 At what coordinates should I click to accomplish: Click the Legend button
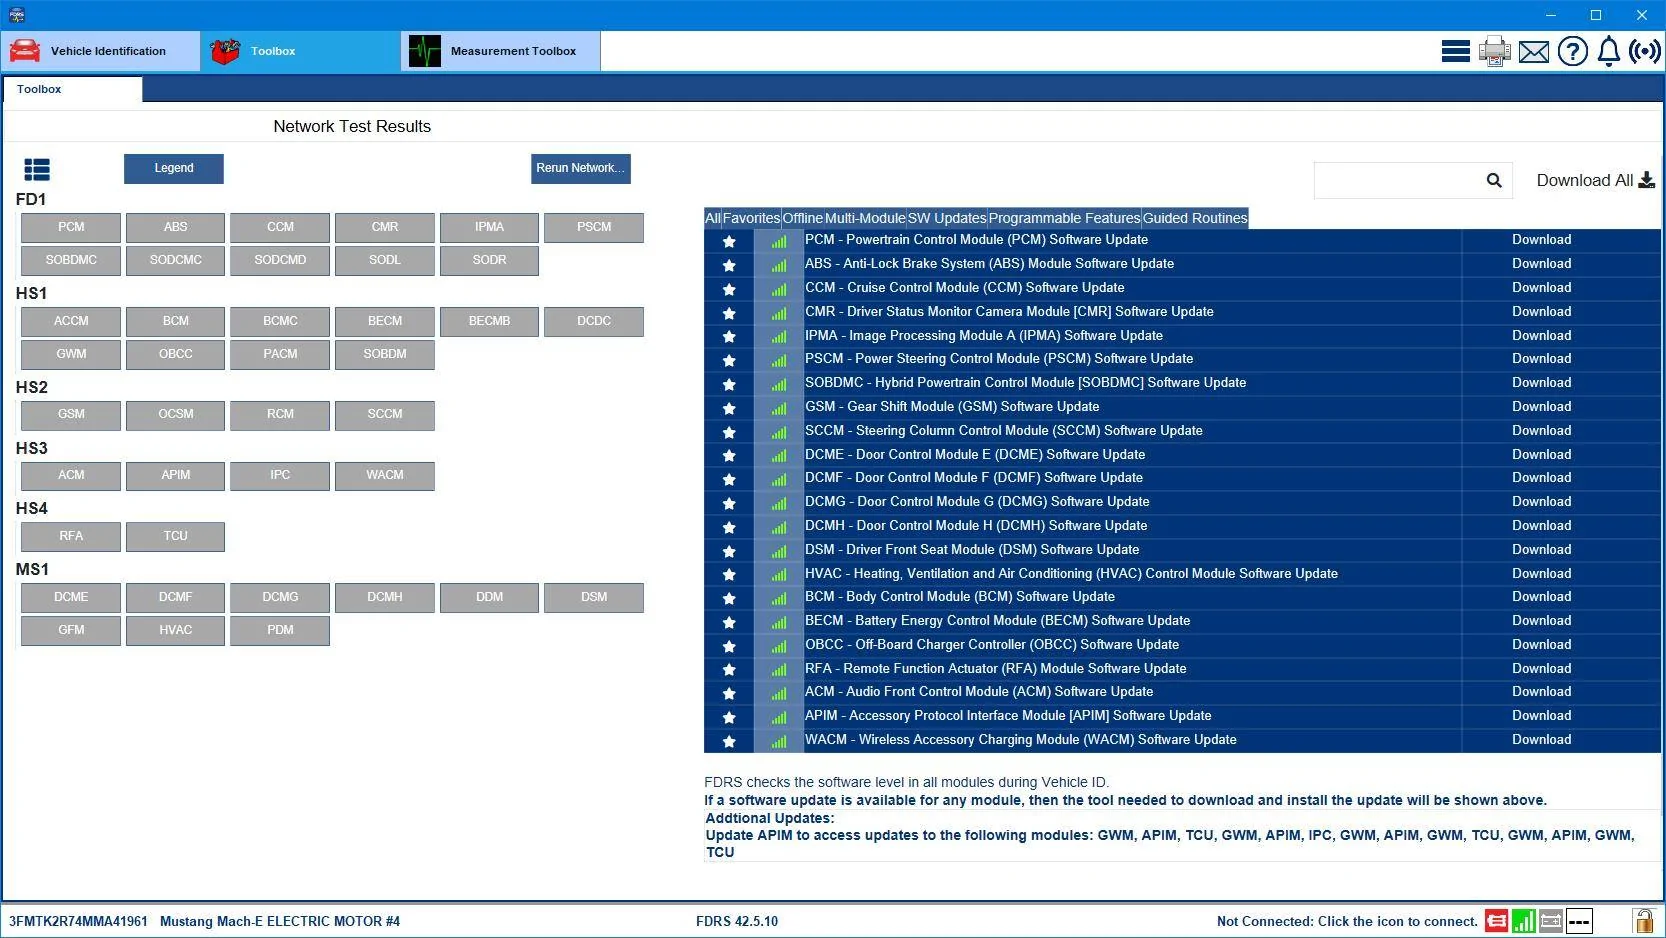(x=174, y=168)
